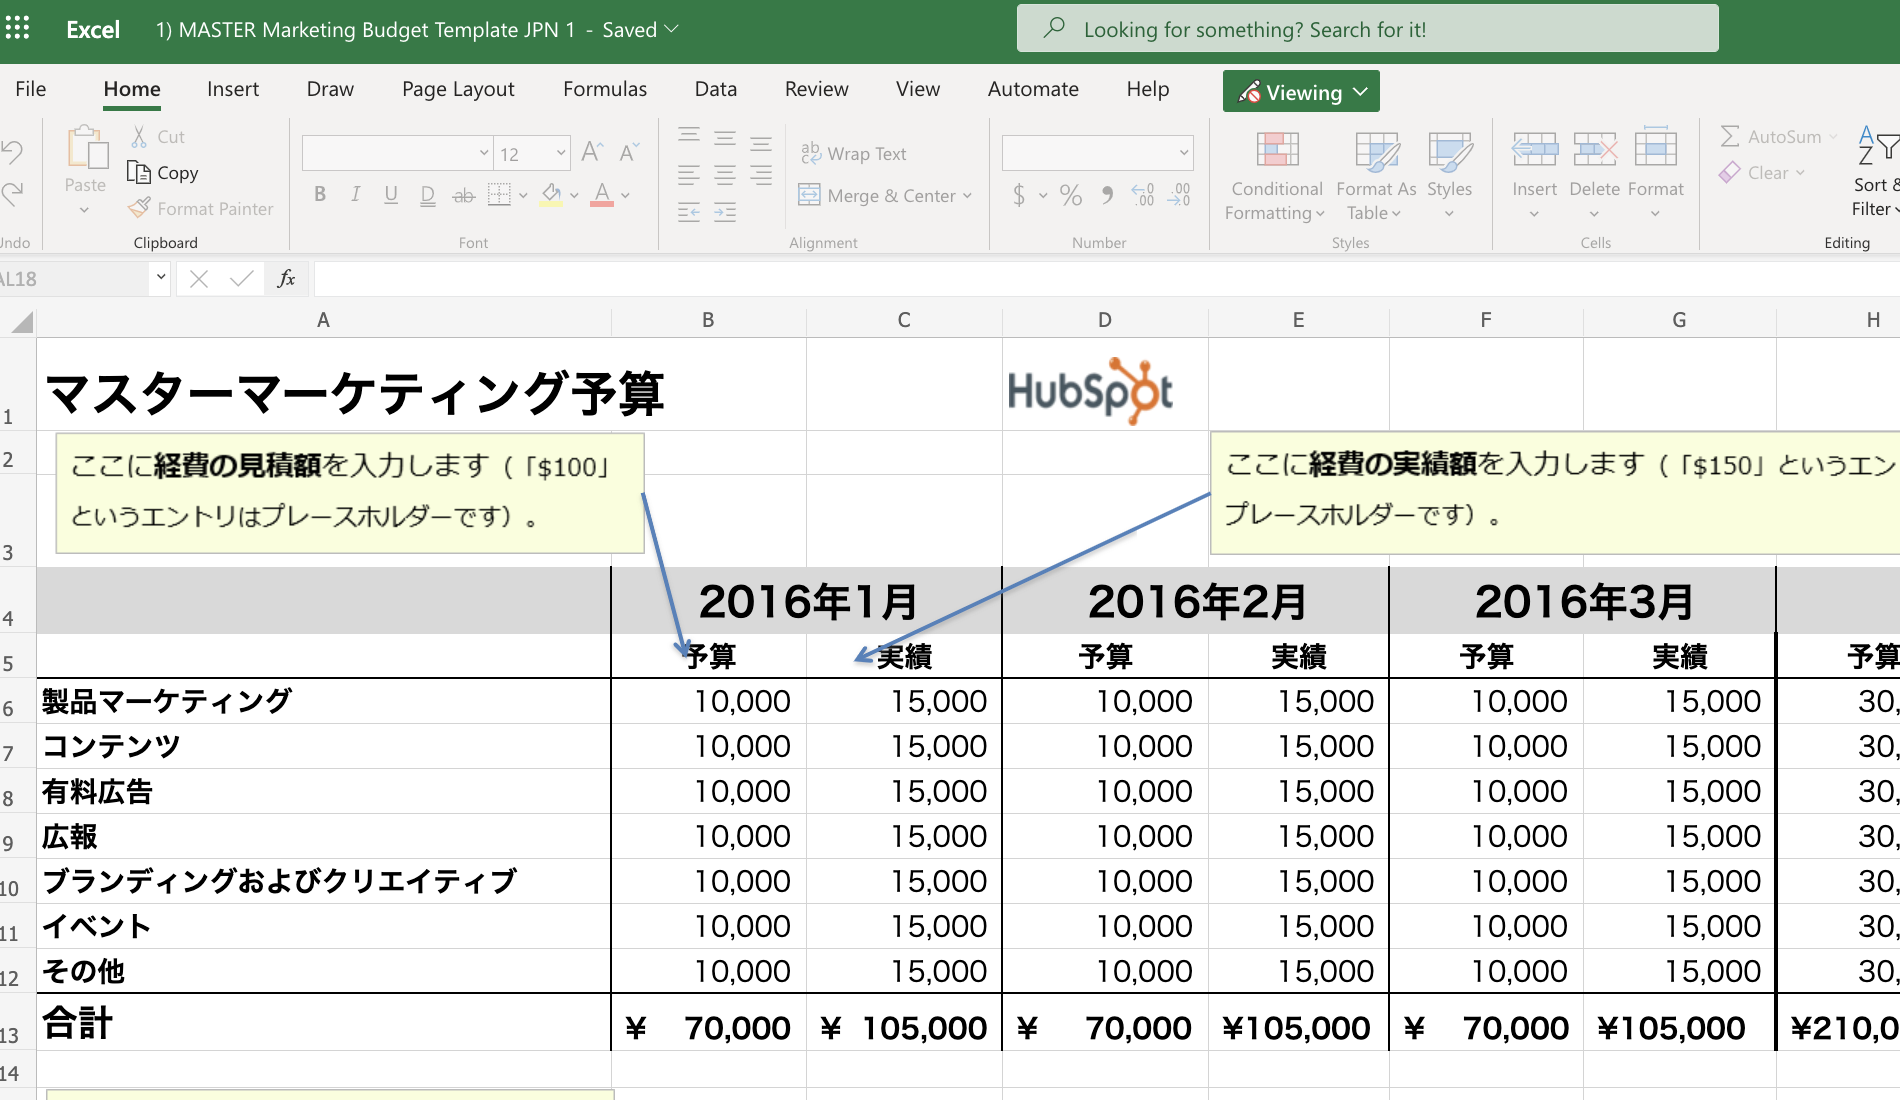Click the search box in title bar

coord(1367,29)
